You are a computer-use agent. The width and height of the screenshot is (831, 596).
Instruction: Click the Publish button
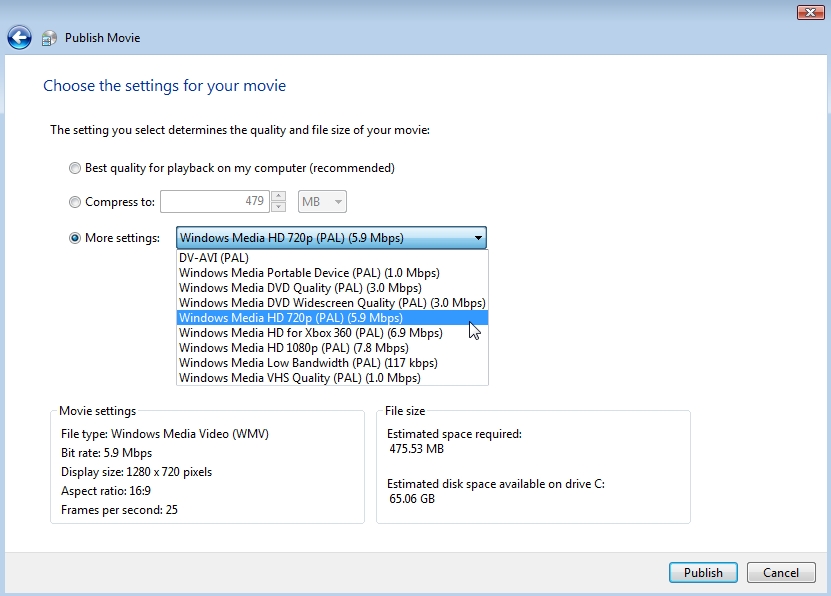click(703, 573)
